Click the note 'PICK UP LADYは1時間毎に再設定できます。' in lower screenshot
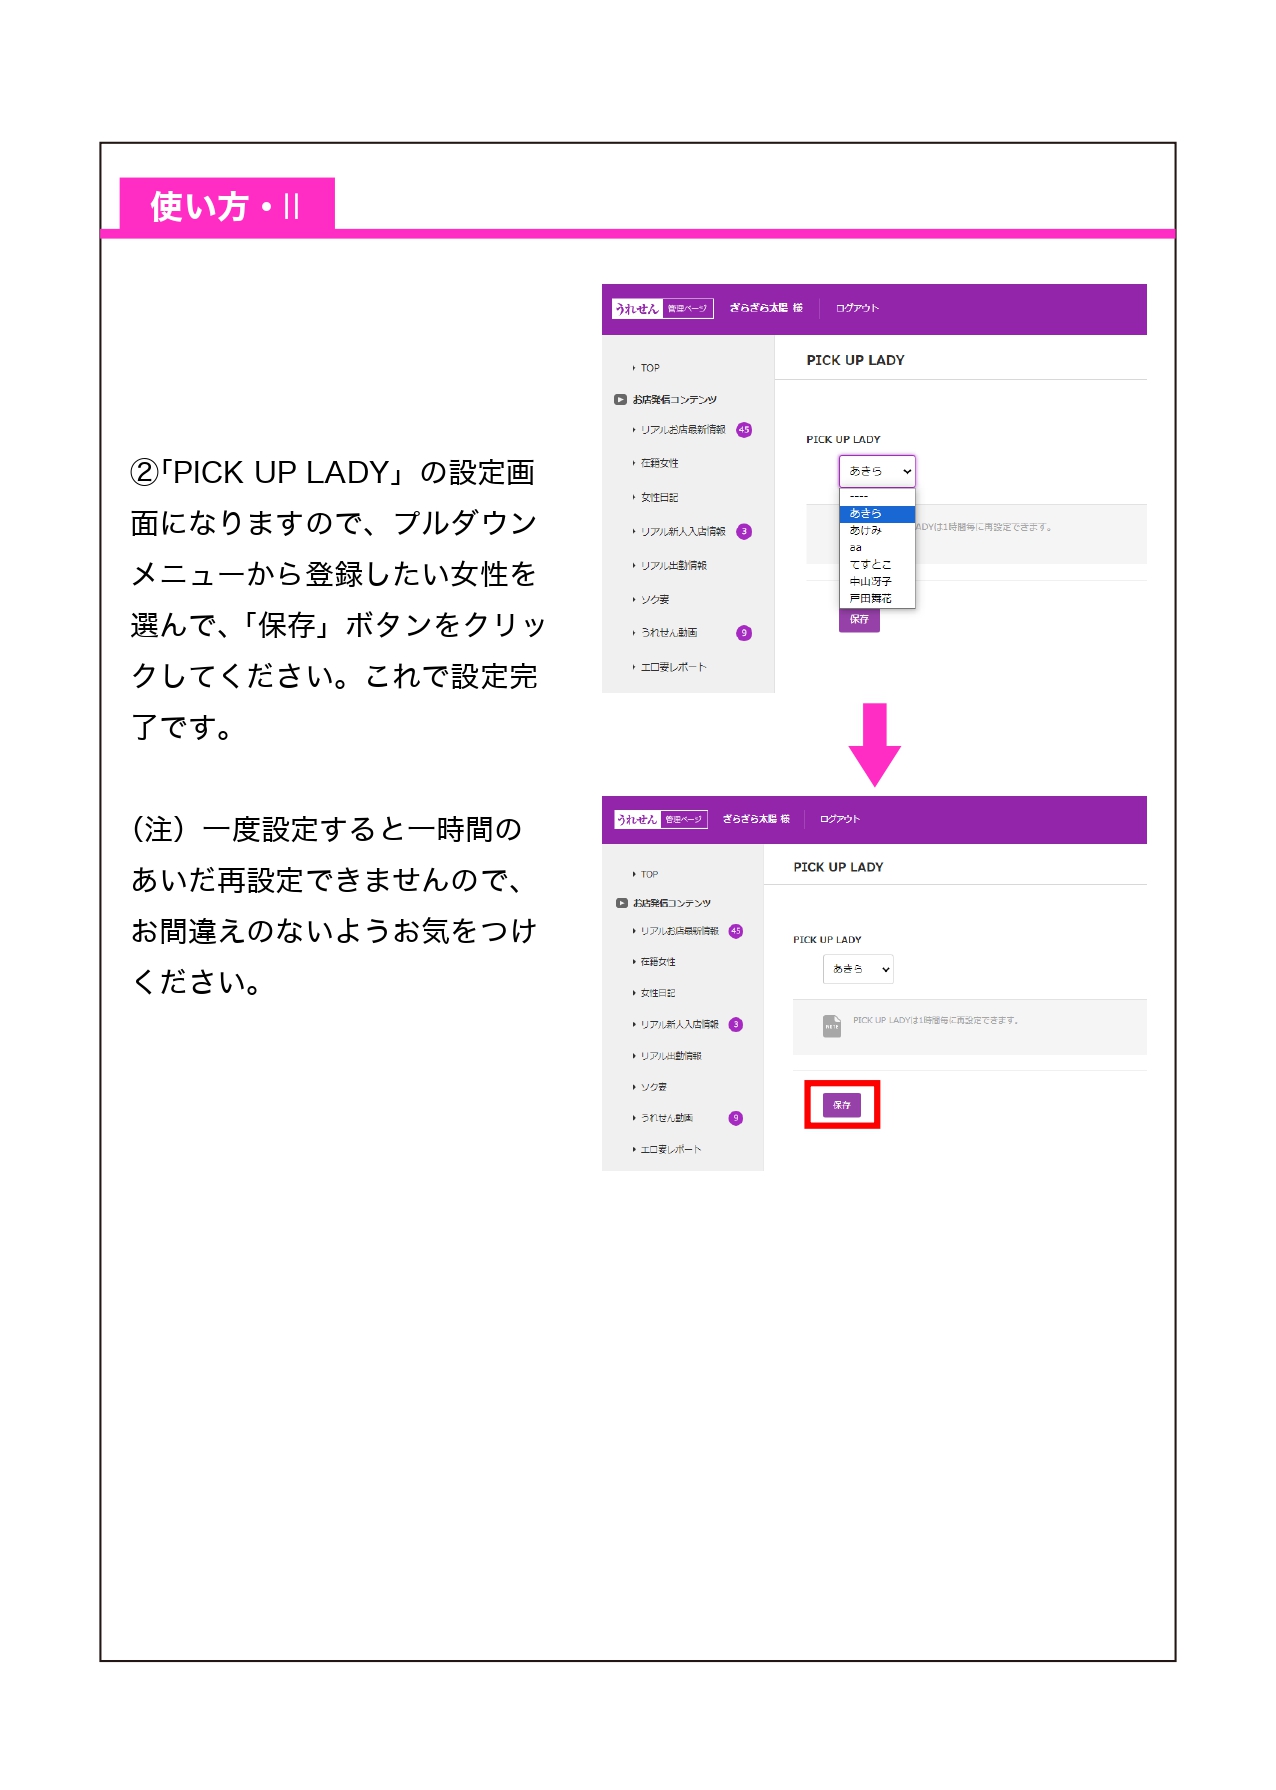Screen dimensions: 1276x1790 coord(936,1021)
